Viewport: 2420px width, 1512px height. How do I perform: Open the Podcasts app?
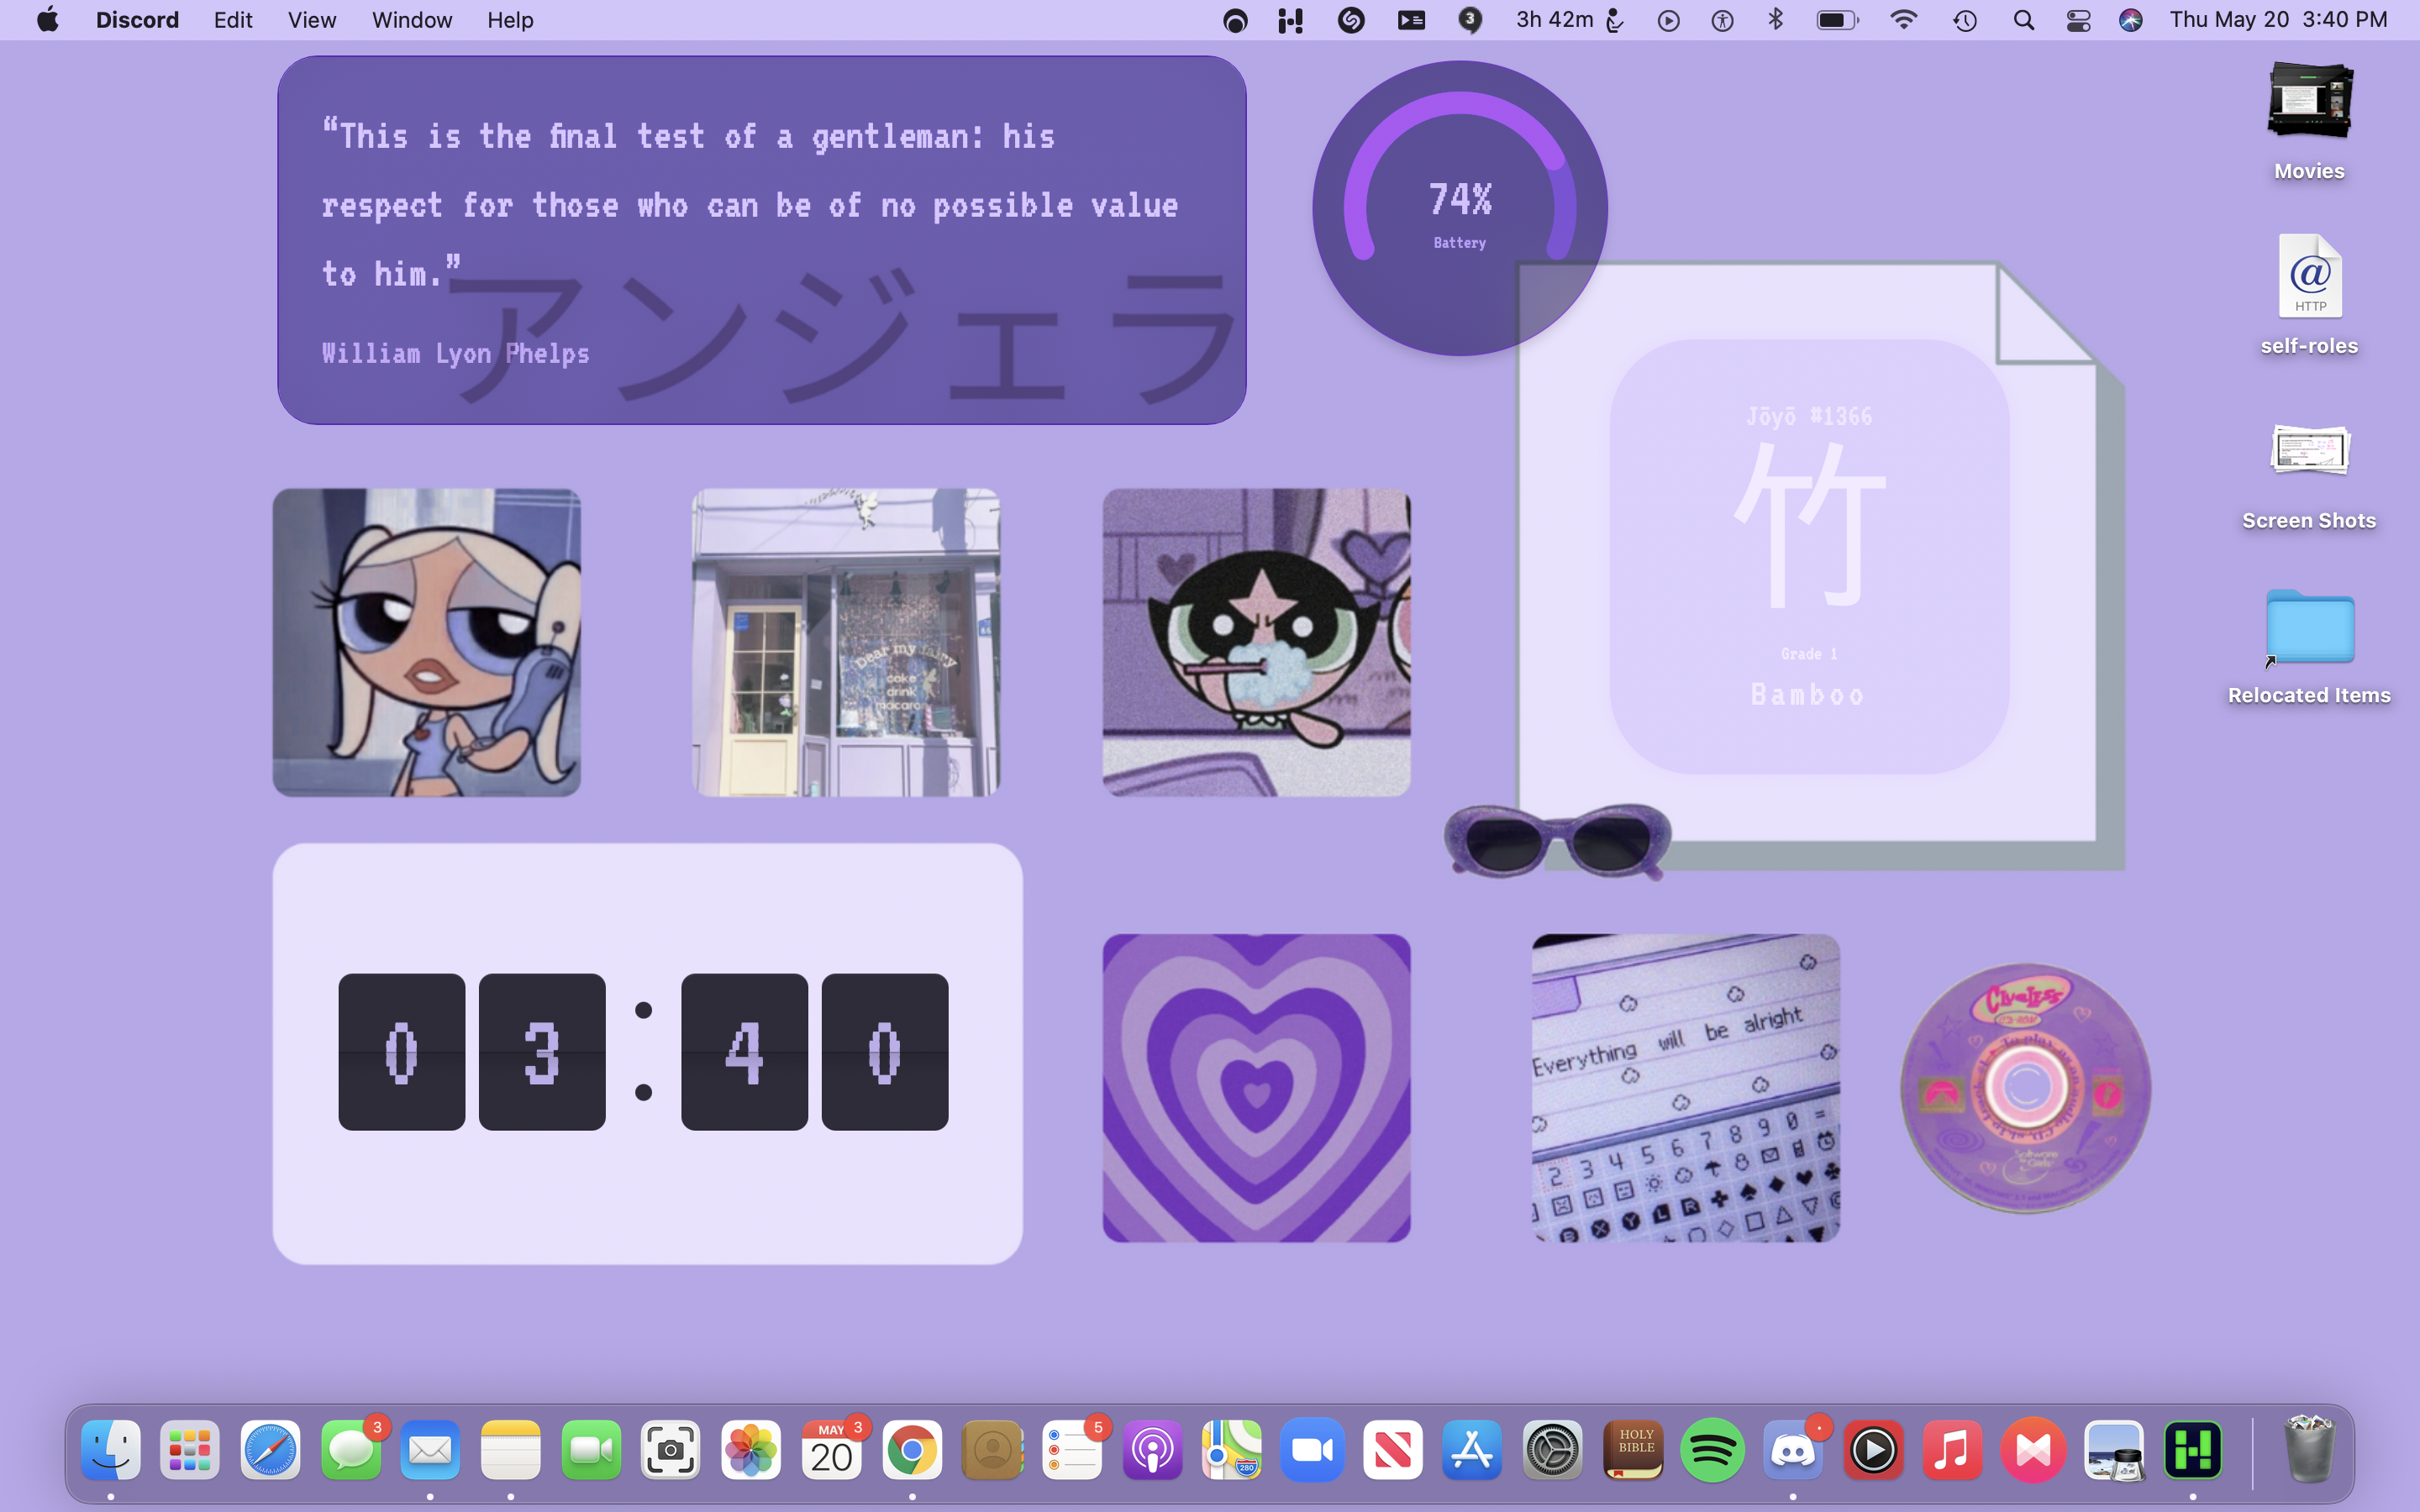coord(1152,1450)
